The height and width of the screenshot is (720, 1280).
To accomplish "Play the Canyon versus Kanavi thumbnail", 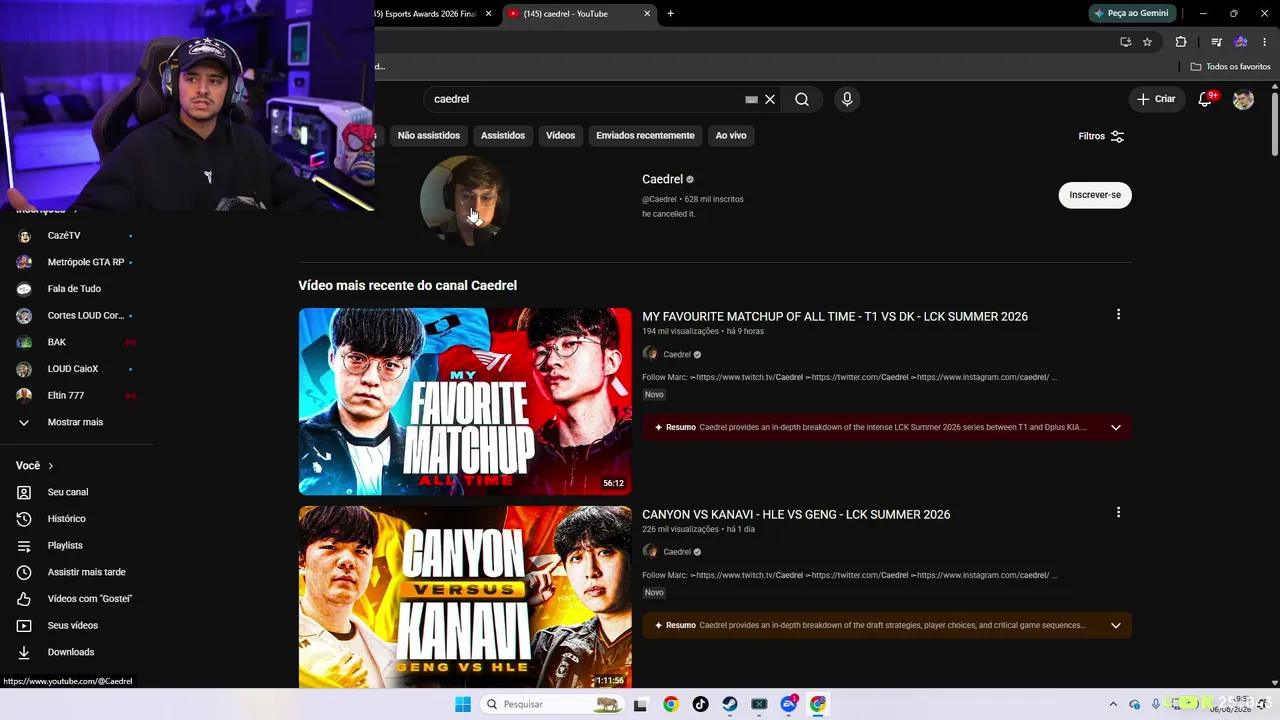I will [465, 597].
